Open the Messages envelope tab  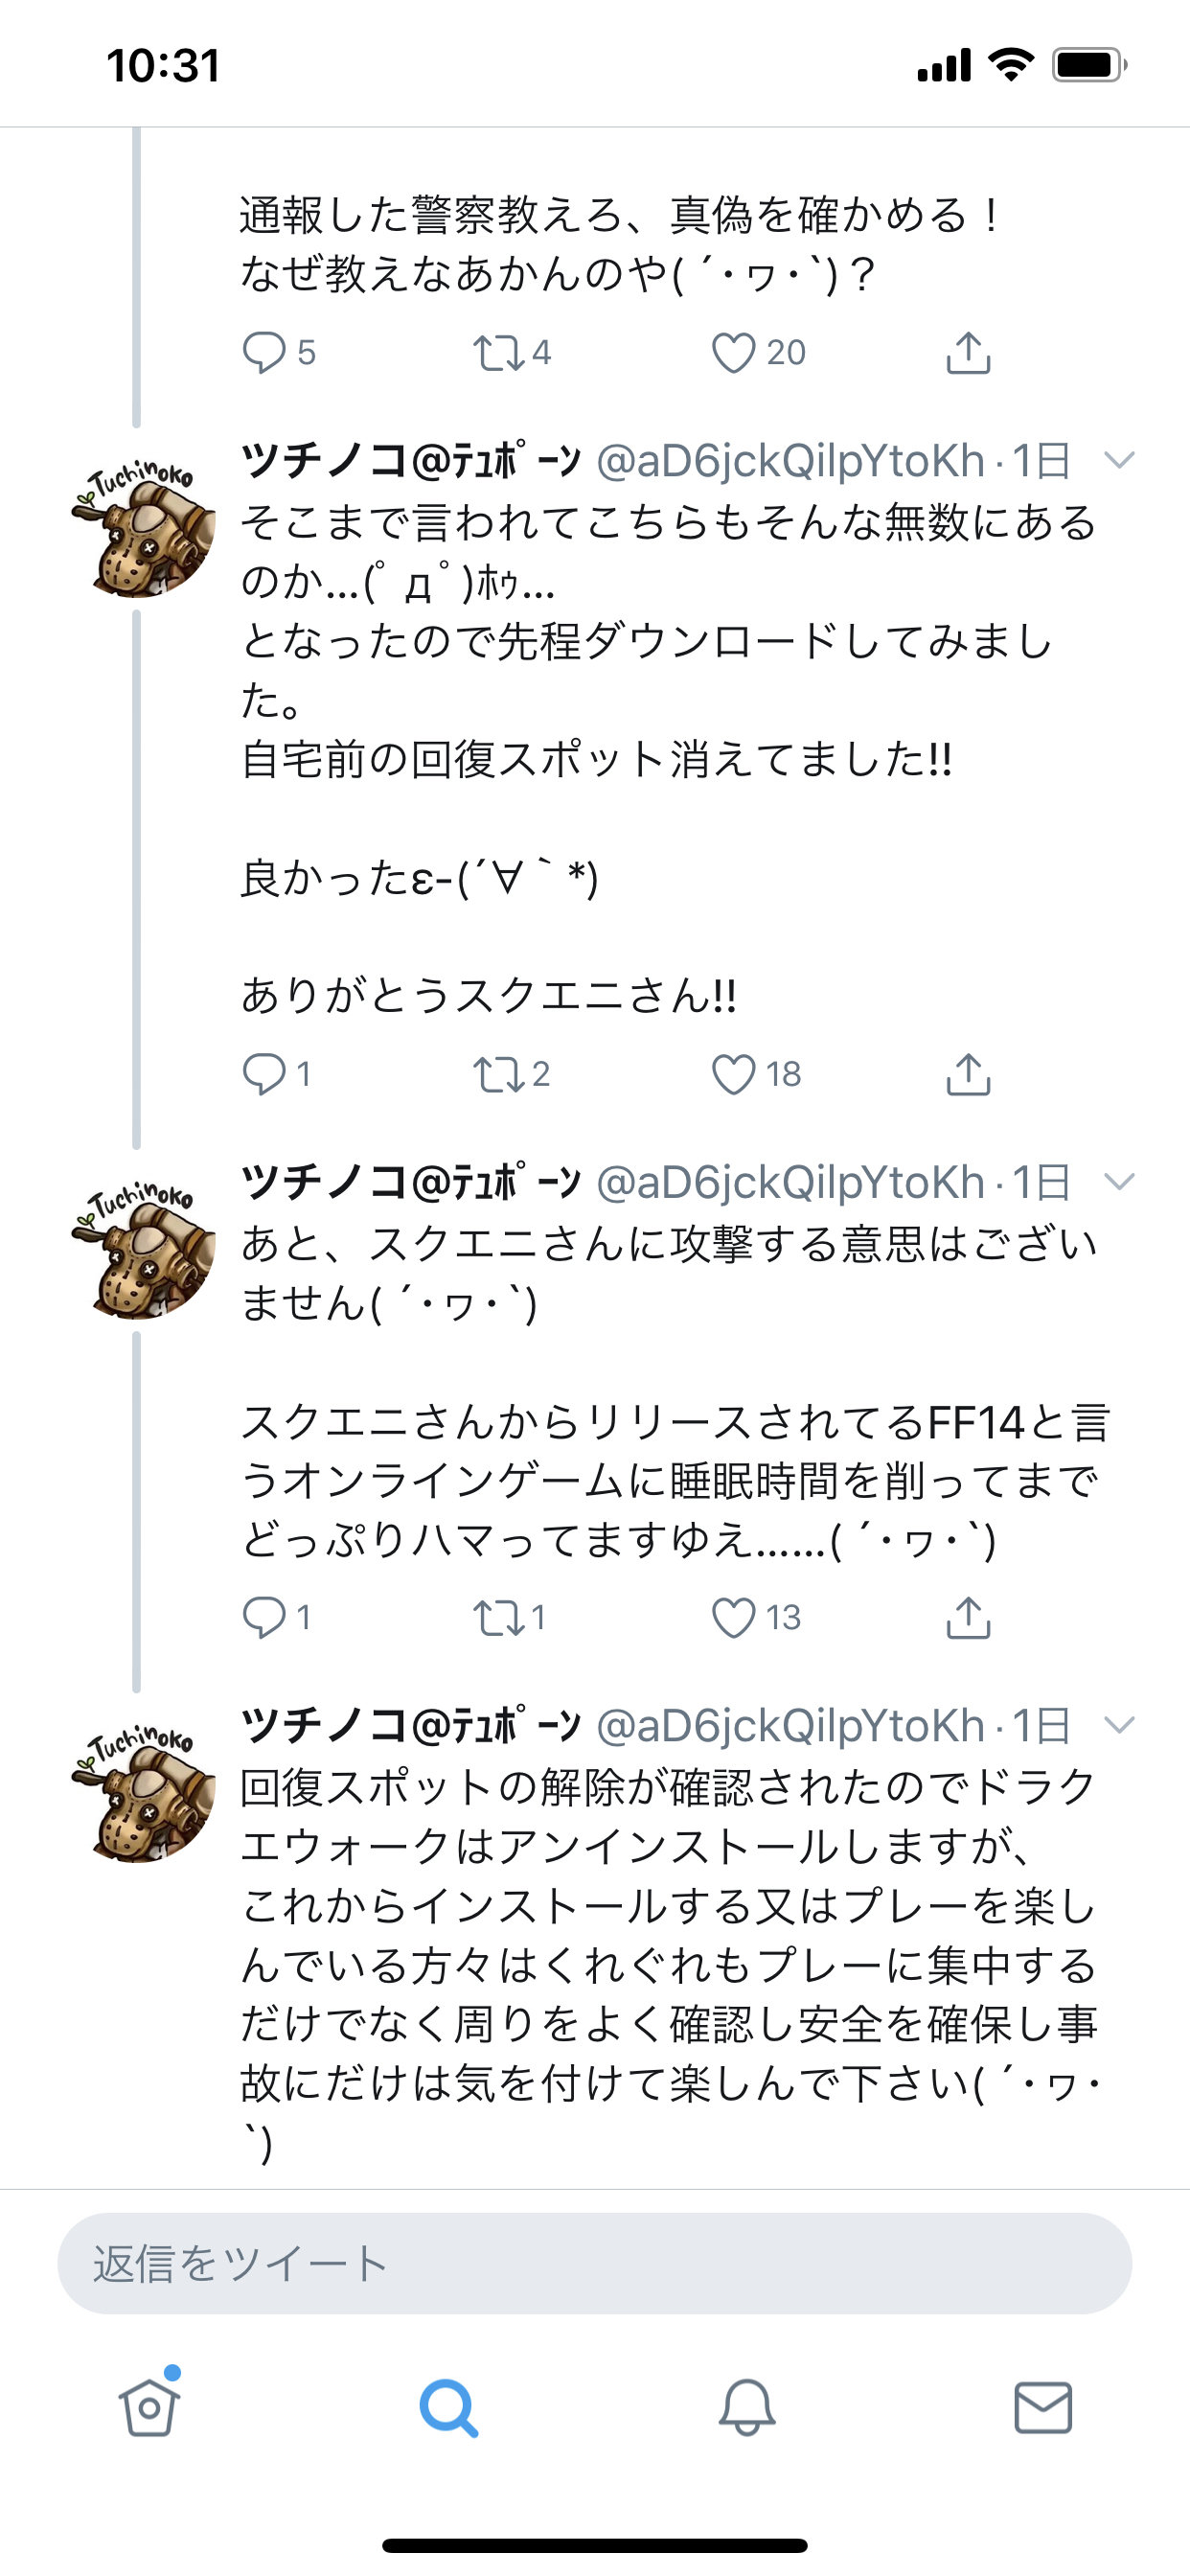1043,2407
